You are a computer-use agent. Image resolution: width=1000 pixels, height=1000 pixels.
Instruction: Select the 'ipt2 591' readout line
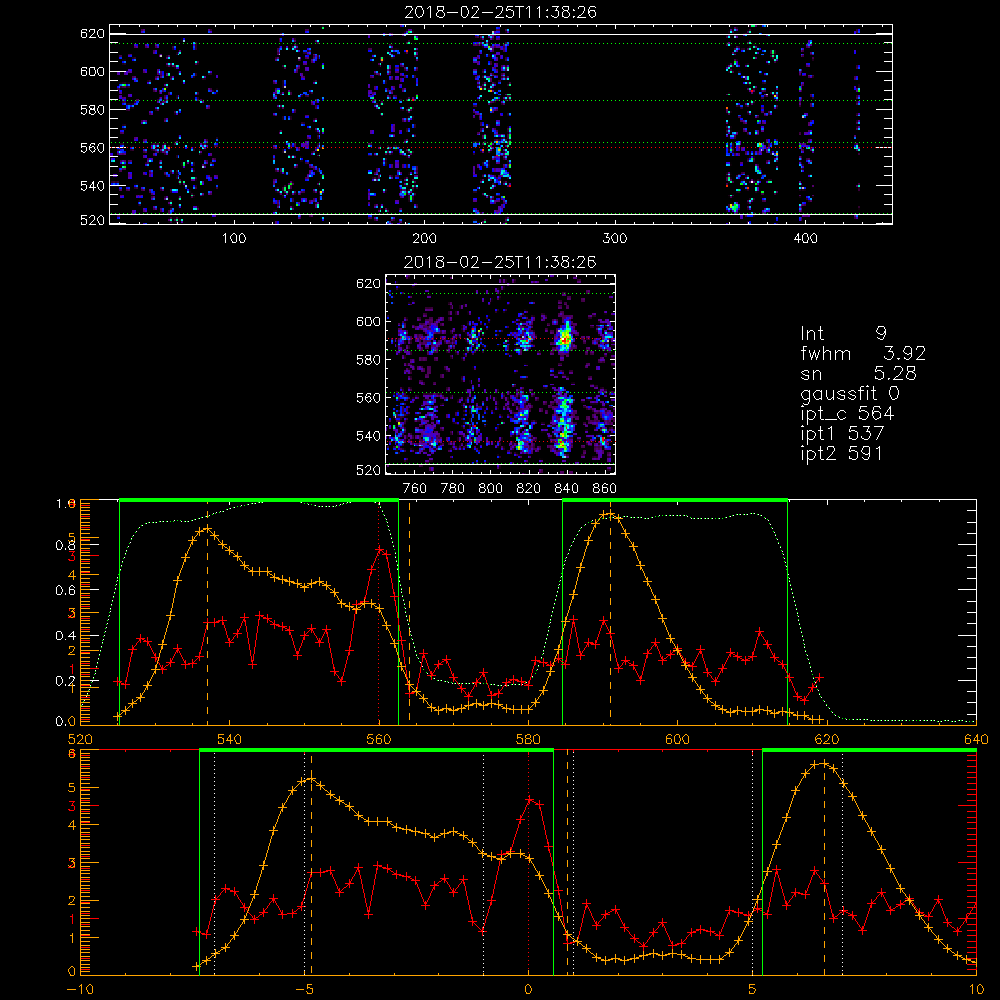pyautogui.click(x=842, y=453)
